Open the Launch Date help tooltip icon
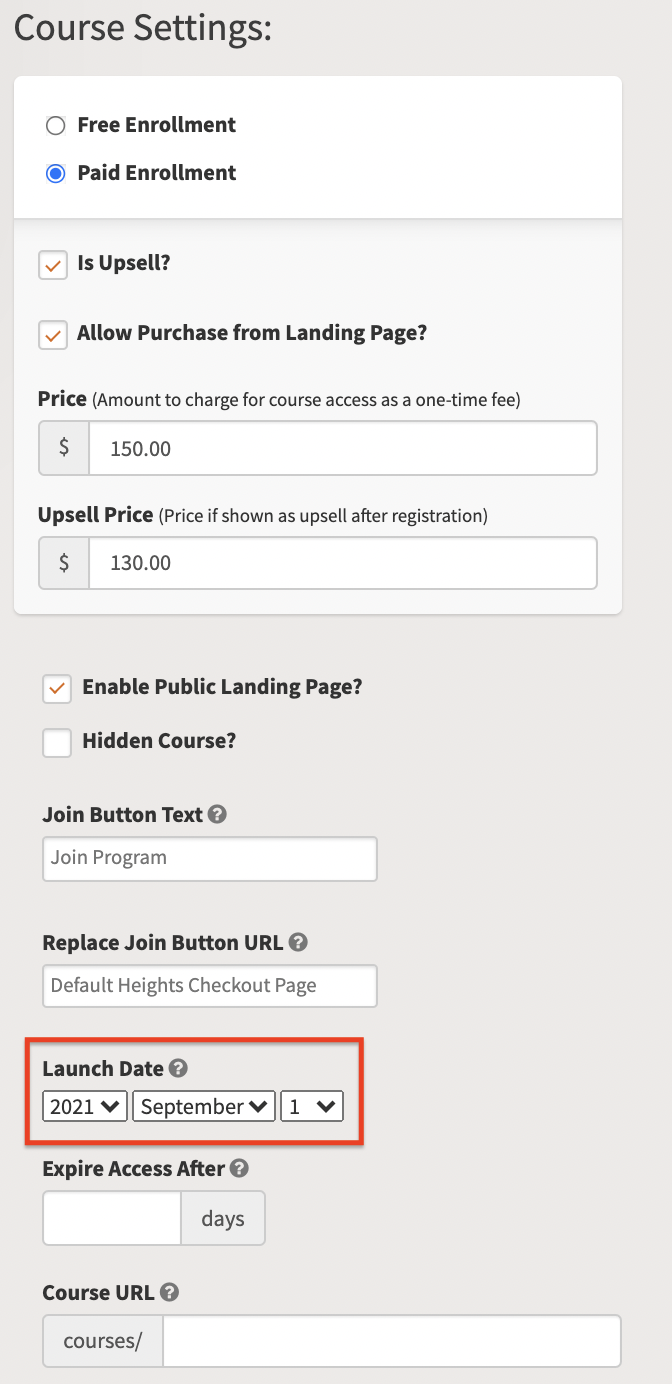 (178, 1069)
